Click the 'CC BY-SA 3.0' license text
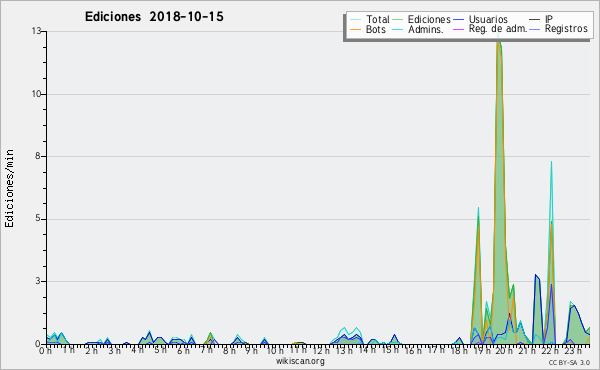The width and height of the screenshot is (600, 370). [569, 362]
